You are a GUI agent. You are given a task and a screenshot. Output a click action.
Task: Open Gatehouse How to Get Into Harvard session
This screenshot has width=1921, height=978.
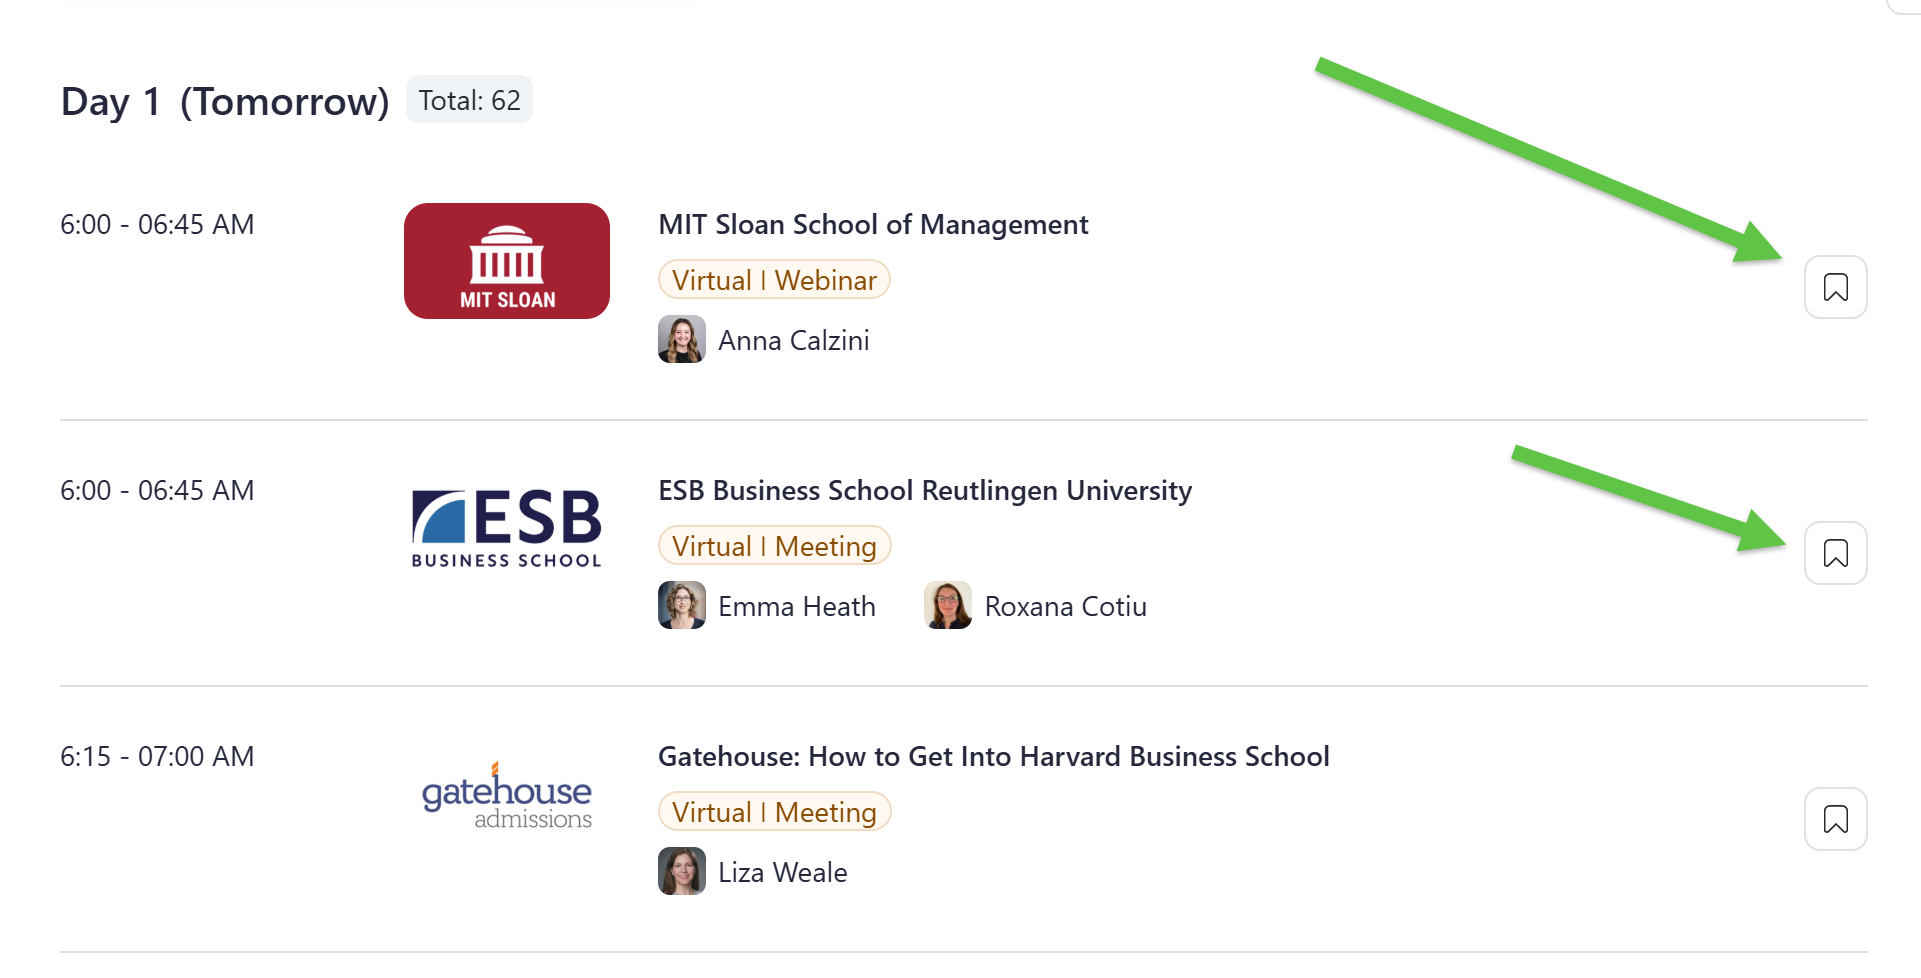993,757
